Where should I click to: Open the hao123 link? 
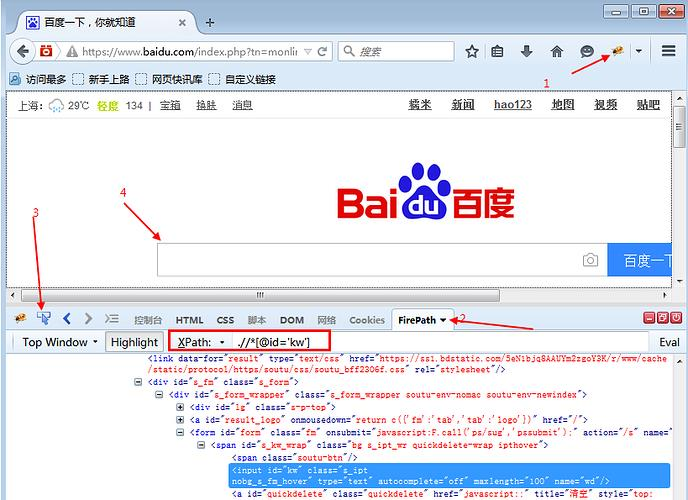coord(512,105)
